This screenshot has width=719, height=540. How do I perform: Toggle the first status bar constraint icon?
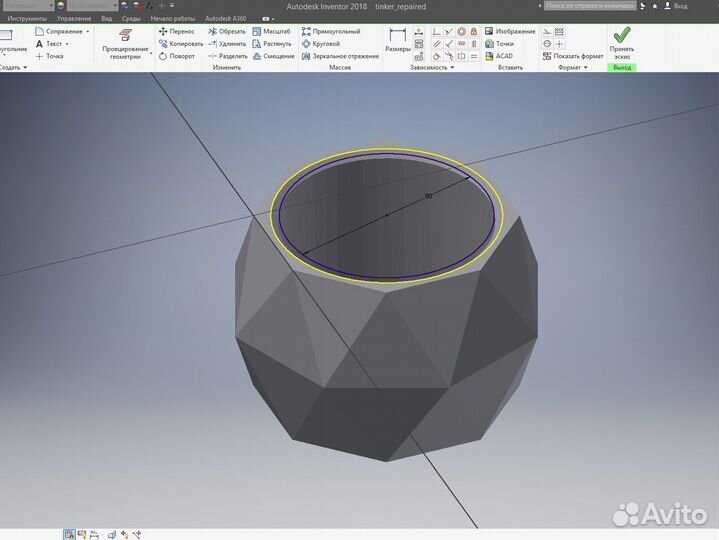coord(70,534)
